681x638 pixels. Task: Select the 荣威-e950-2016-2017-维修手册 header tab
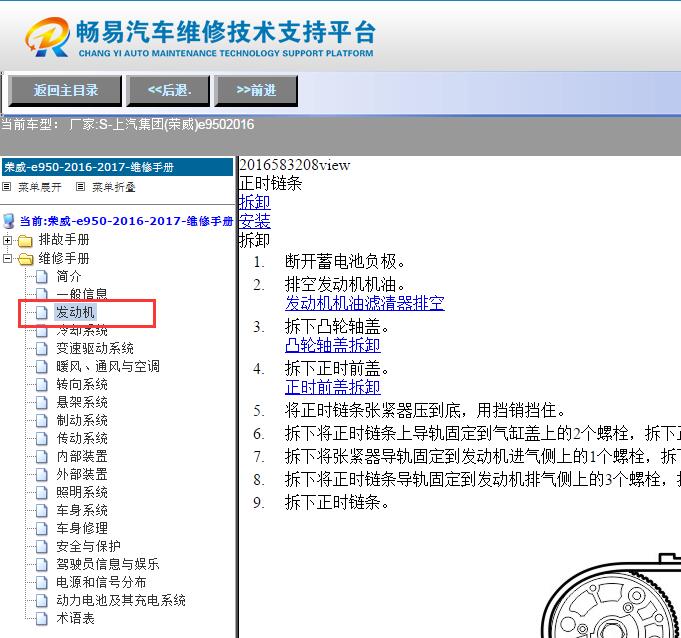[x=117, y=167]
